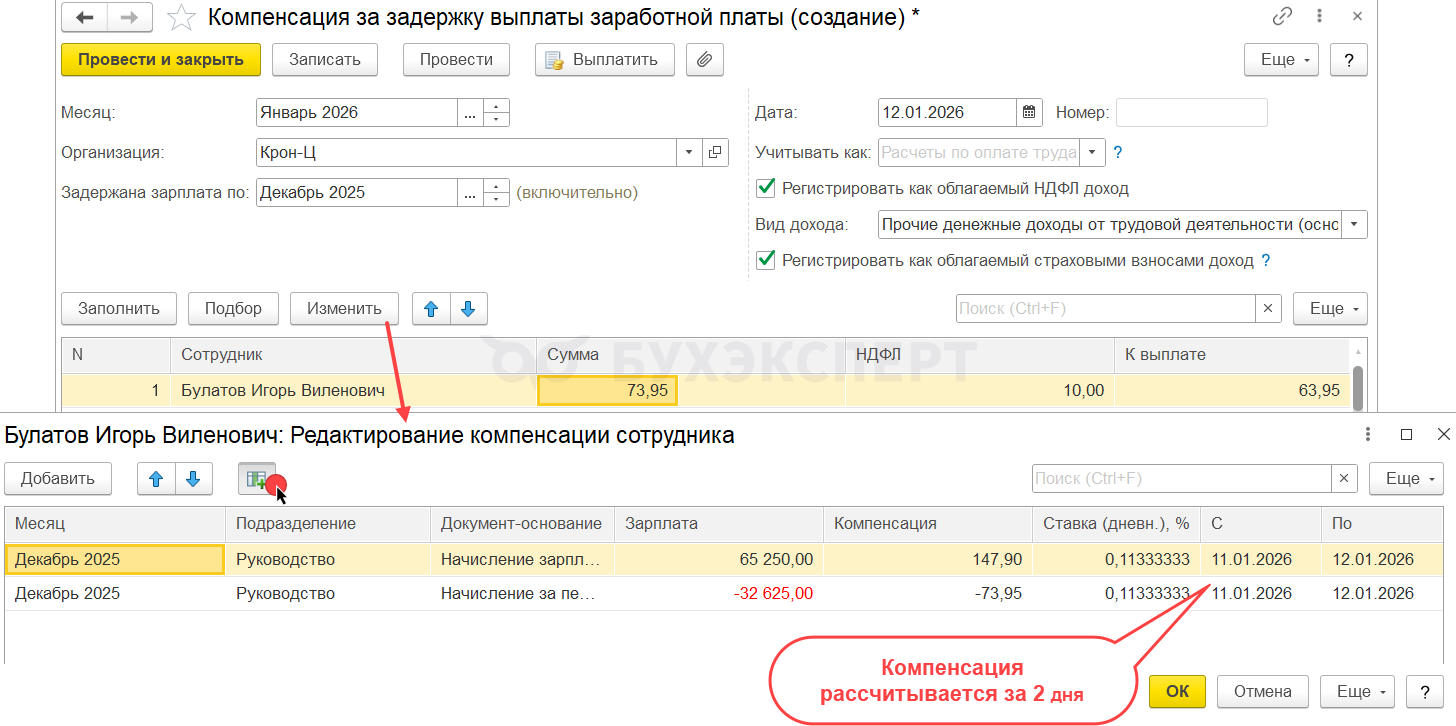Show hint for the страховыми взносами checkbox
Image resolution: width=1456 pixels, height=726 pixels.
(1266, 261)
